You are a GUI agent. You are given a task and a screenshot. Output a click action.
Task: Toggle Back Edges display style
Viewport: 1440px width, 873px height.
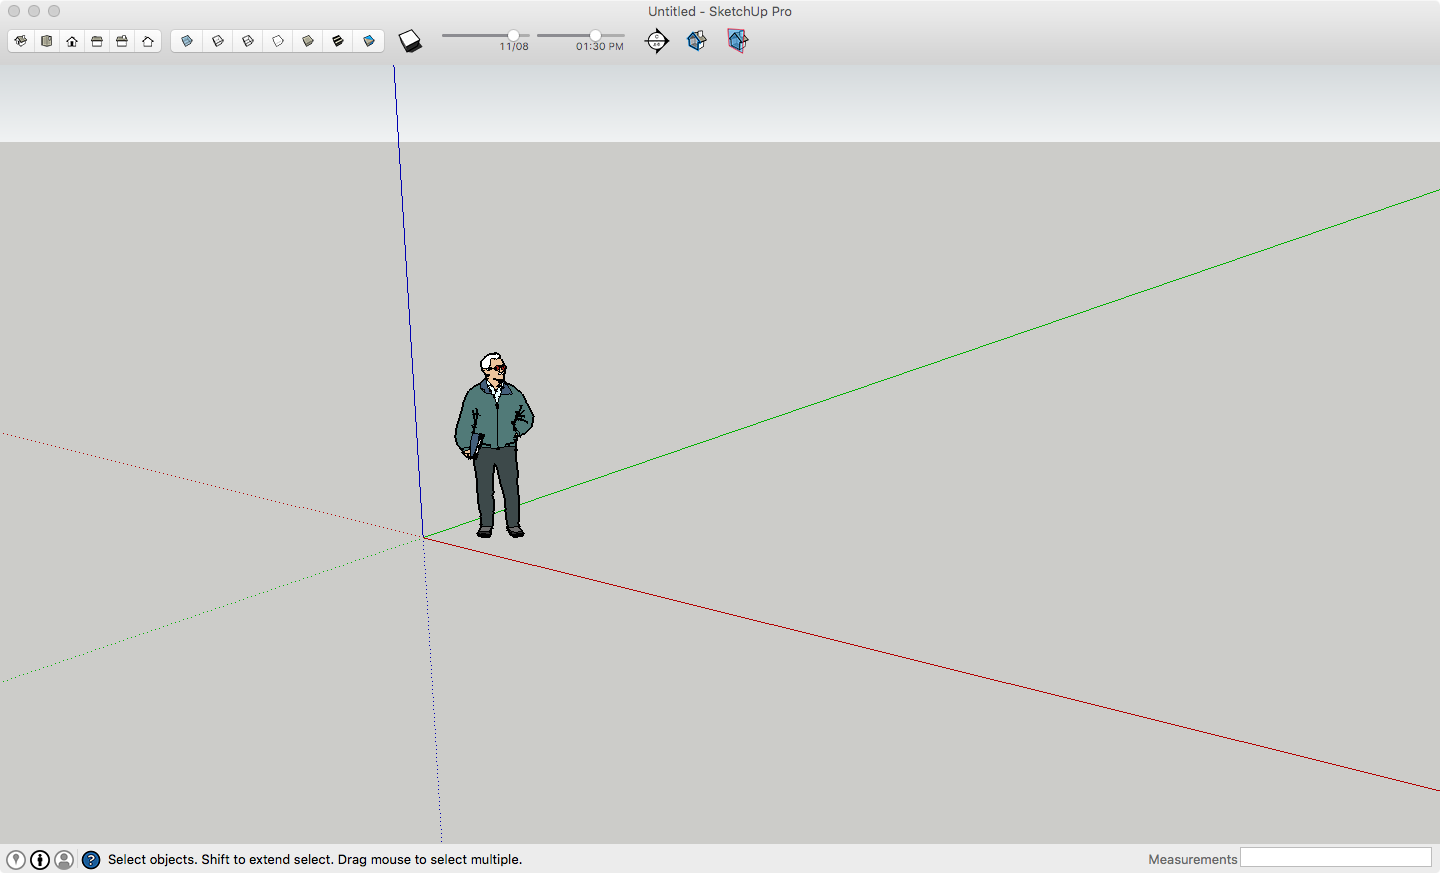[217, 41]
